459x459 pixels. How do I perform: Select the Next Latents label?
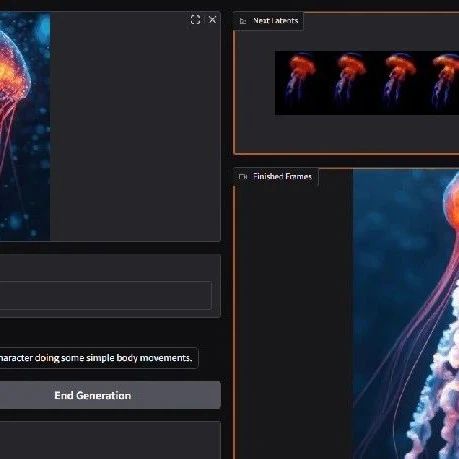tap(275, 21)
